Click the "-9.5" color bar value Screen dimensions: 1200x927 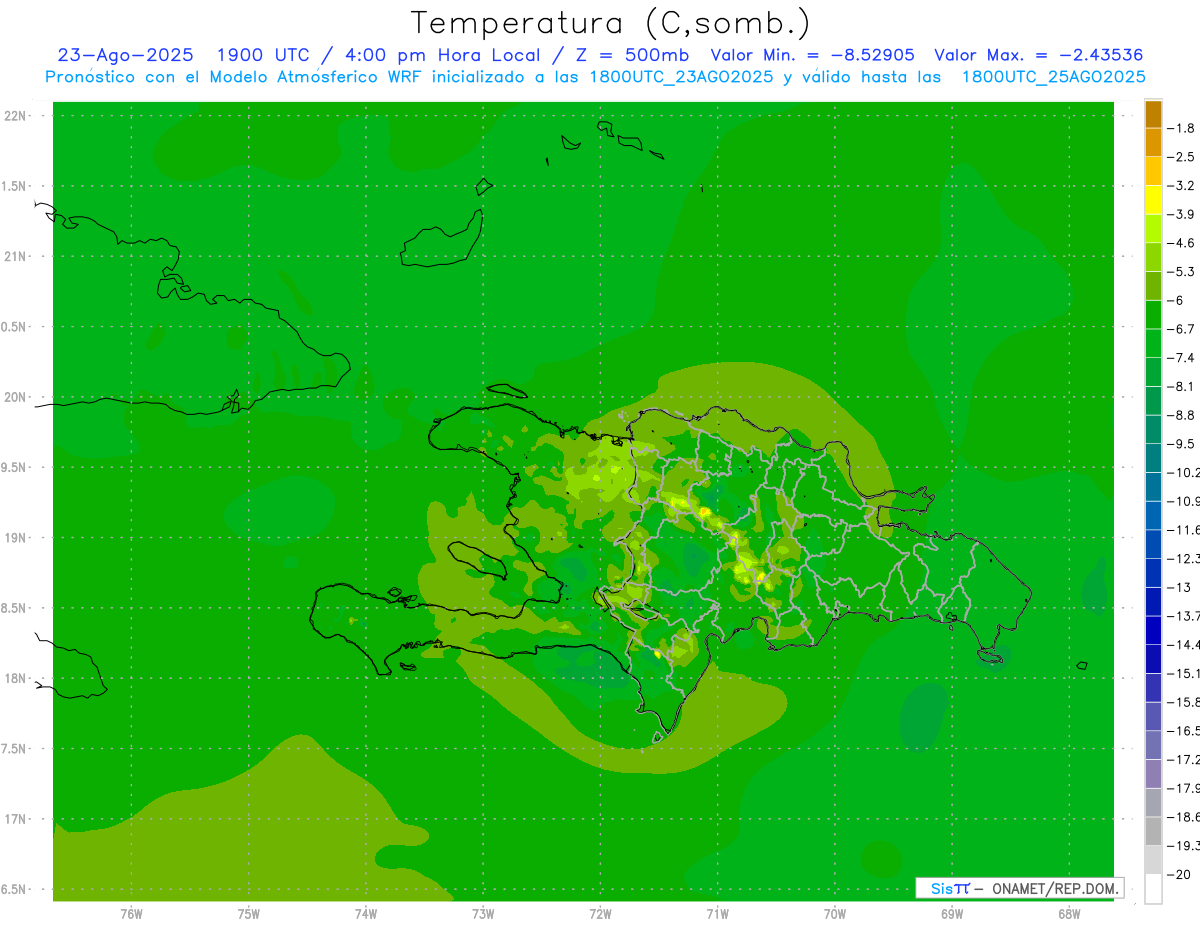click(1181, 443)
